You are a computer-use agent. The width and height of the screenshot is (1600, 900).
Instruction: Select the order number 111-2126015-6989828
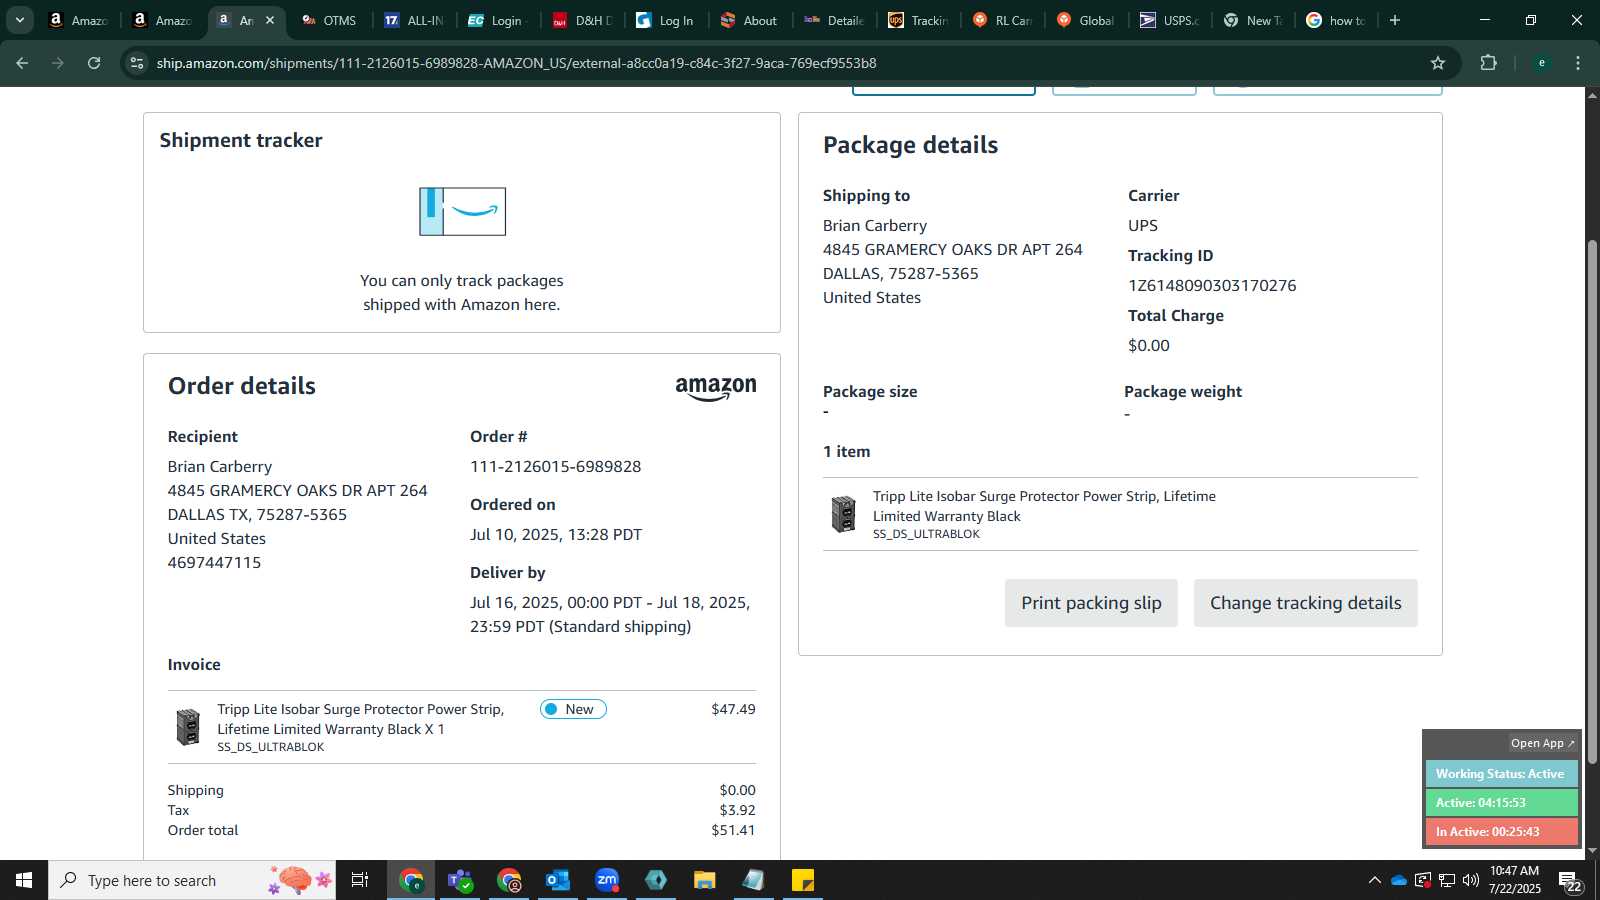(556, 466)
